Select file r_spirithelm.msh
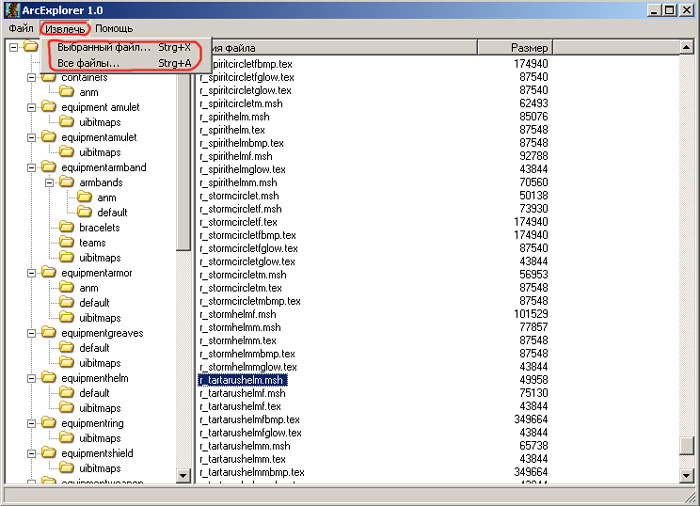 (235, 117)
